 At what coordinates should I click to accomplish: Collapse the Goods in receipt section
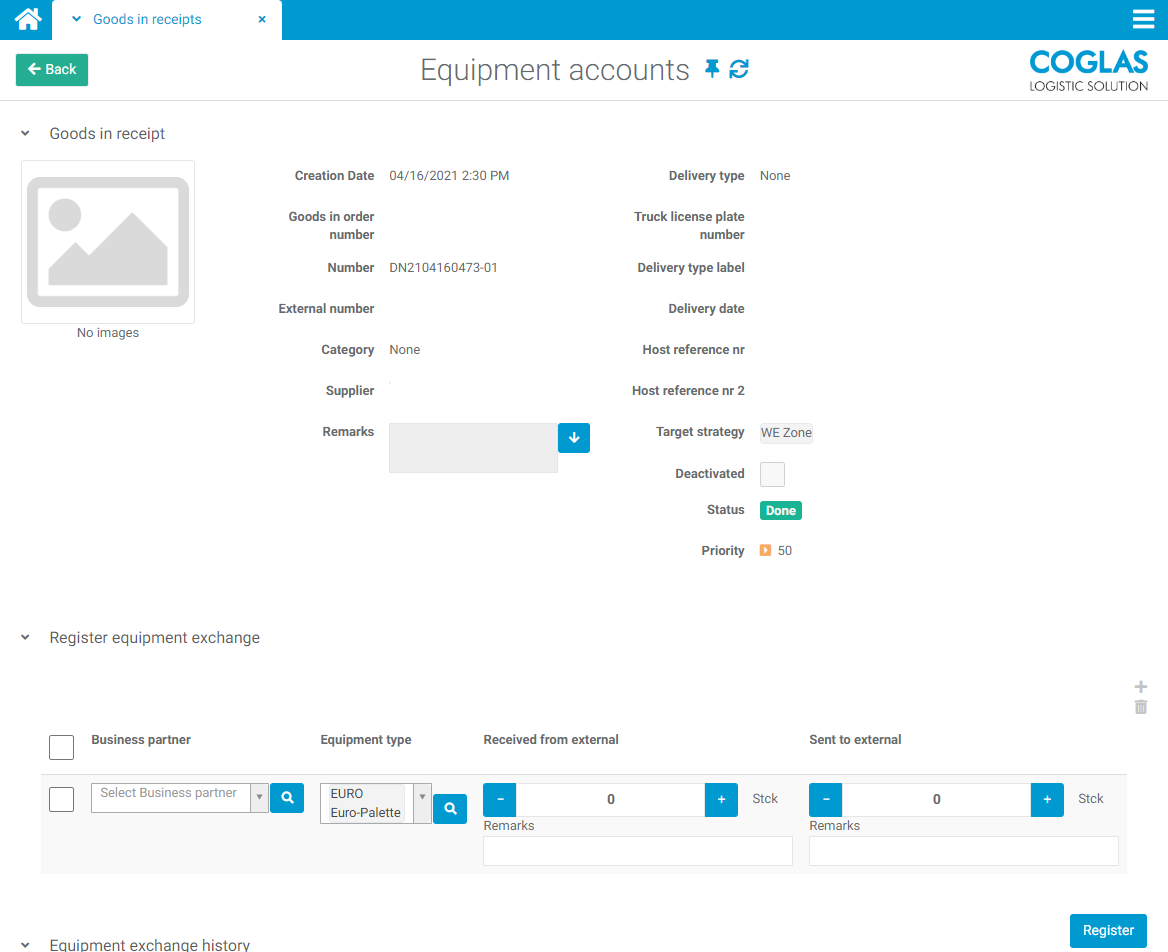(26, 134)
